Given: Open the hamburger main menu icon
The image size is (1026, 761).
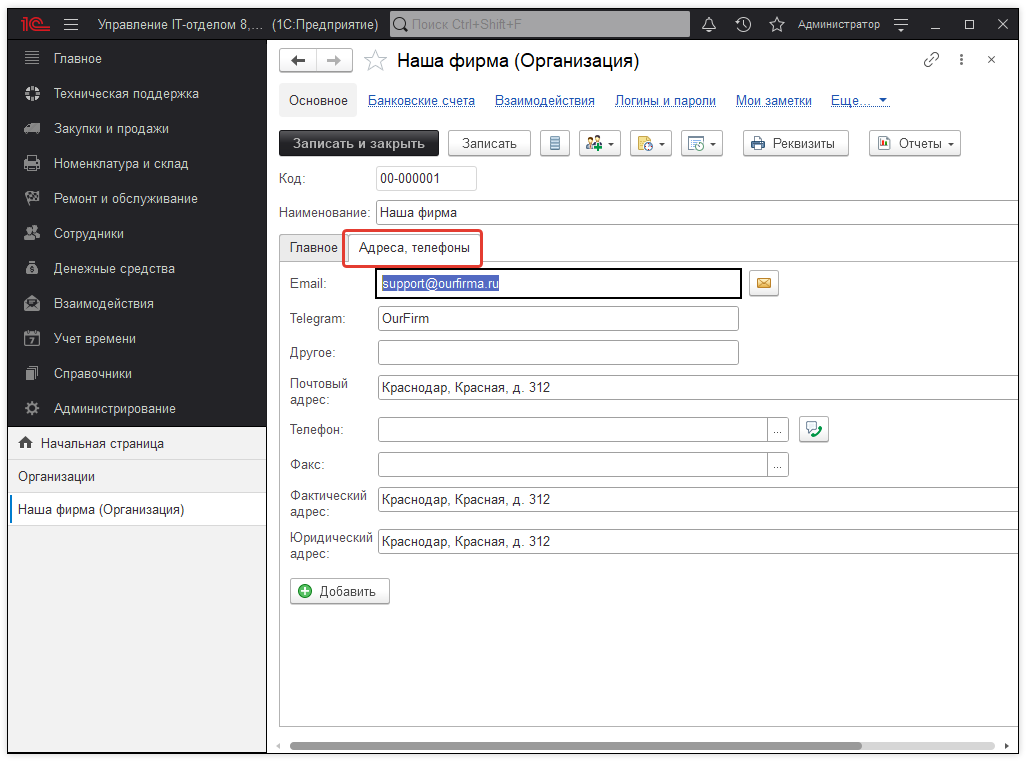Looking at the screenshot, I should click(x=71, y=24).
